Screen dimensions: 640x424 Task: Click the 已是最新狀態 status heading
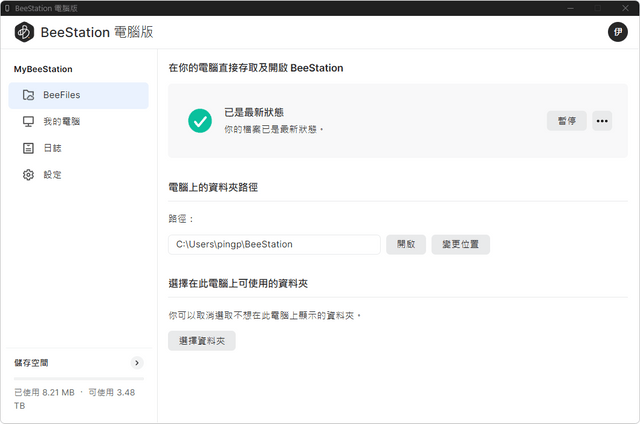click(254, 112)
